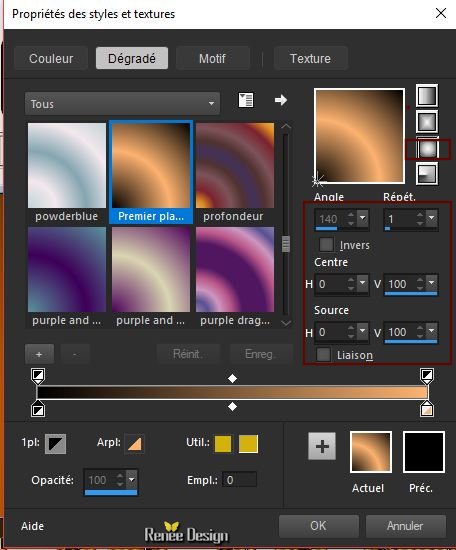Select the rectangular gradient style icon
This screenshot has height=550, width=456.
[x=427, y=122]
